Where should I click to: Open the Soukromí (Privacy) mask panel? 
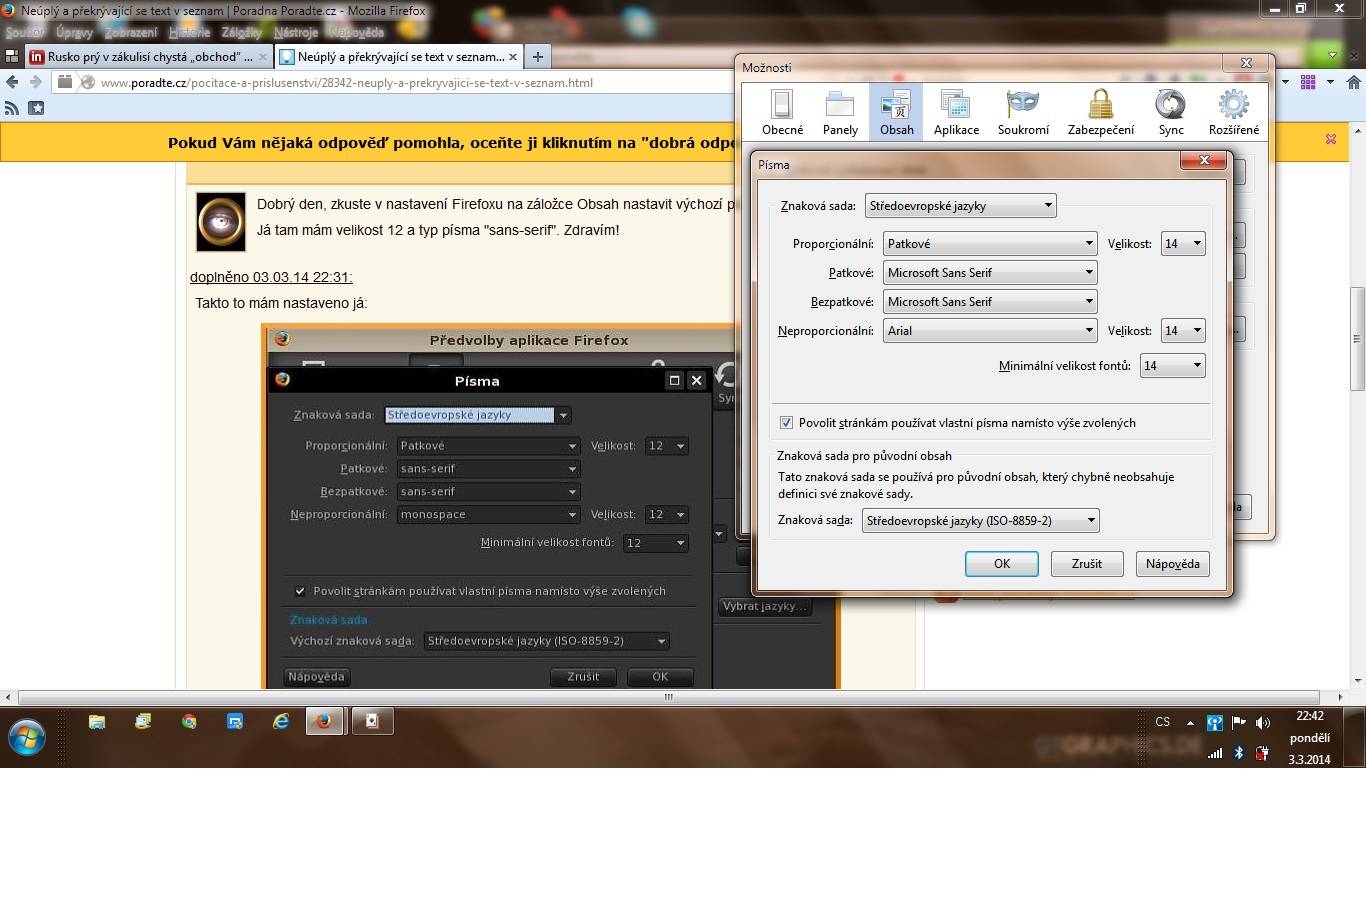1023,112
